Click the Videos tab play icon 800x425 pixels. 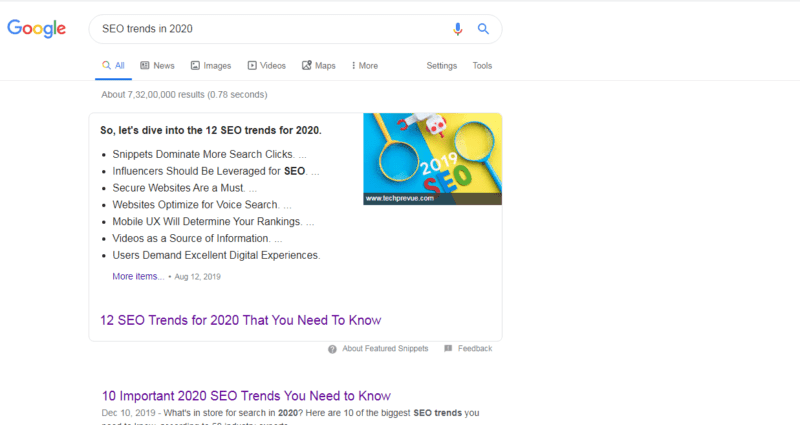pos(252,65)
